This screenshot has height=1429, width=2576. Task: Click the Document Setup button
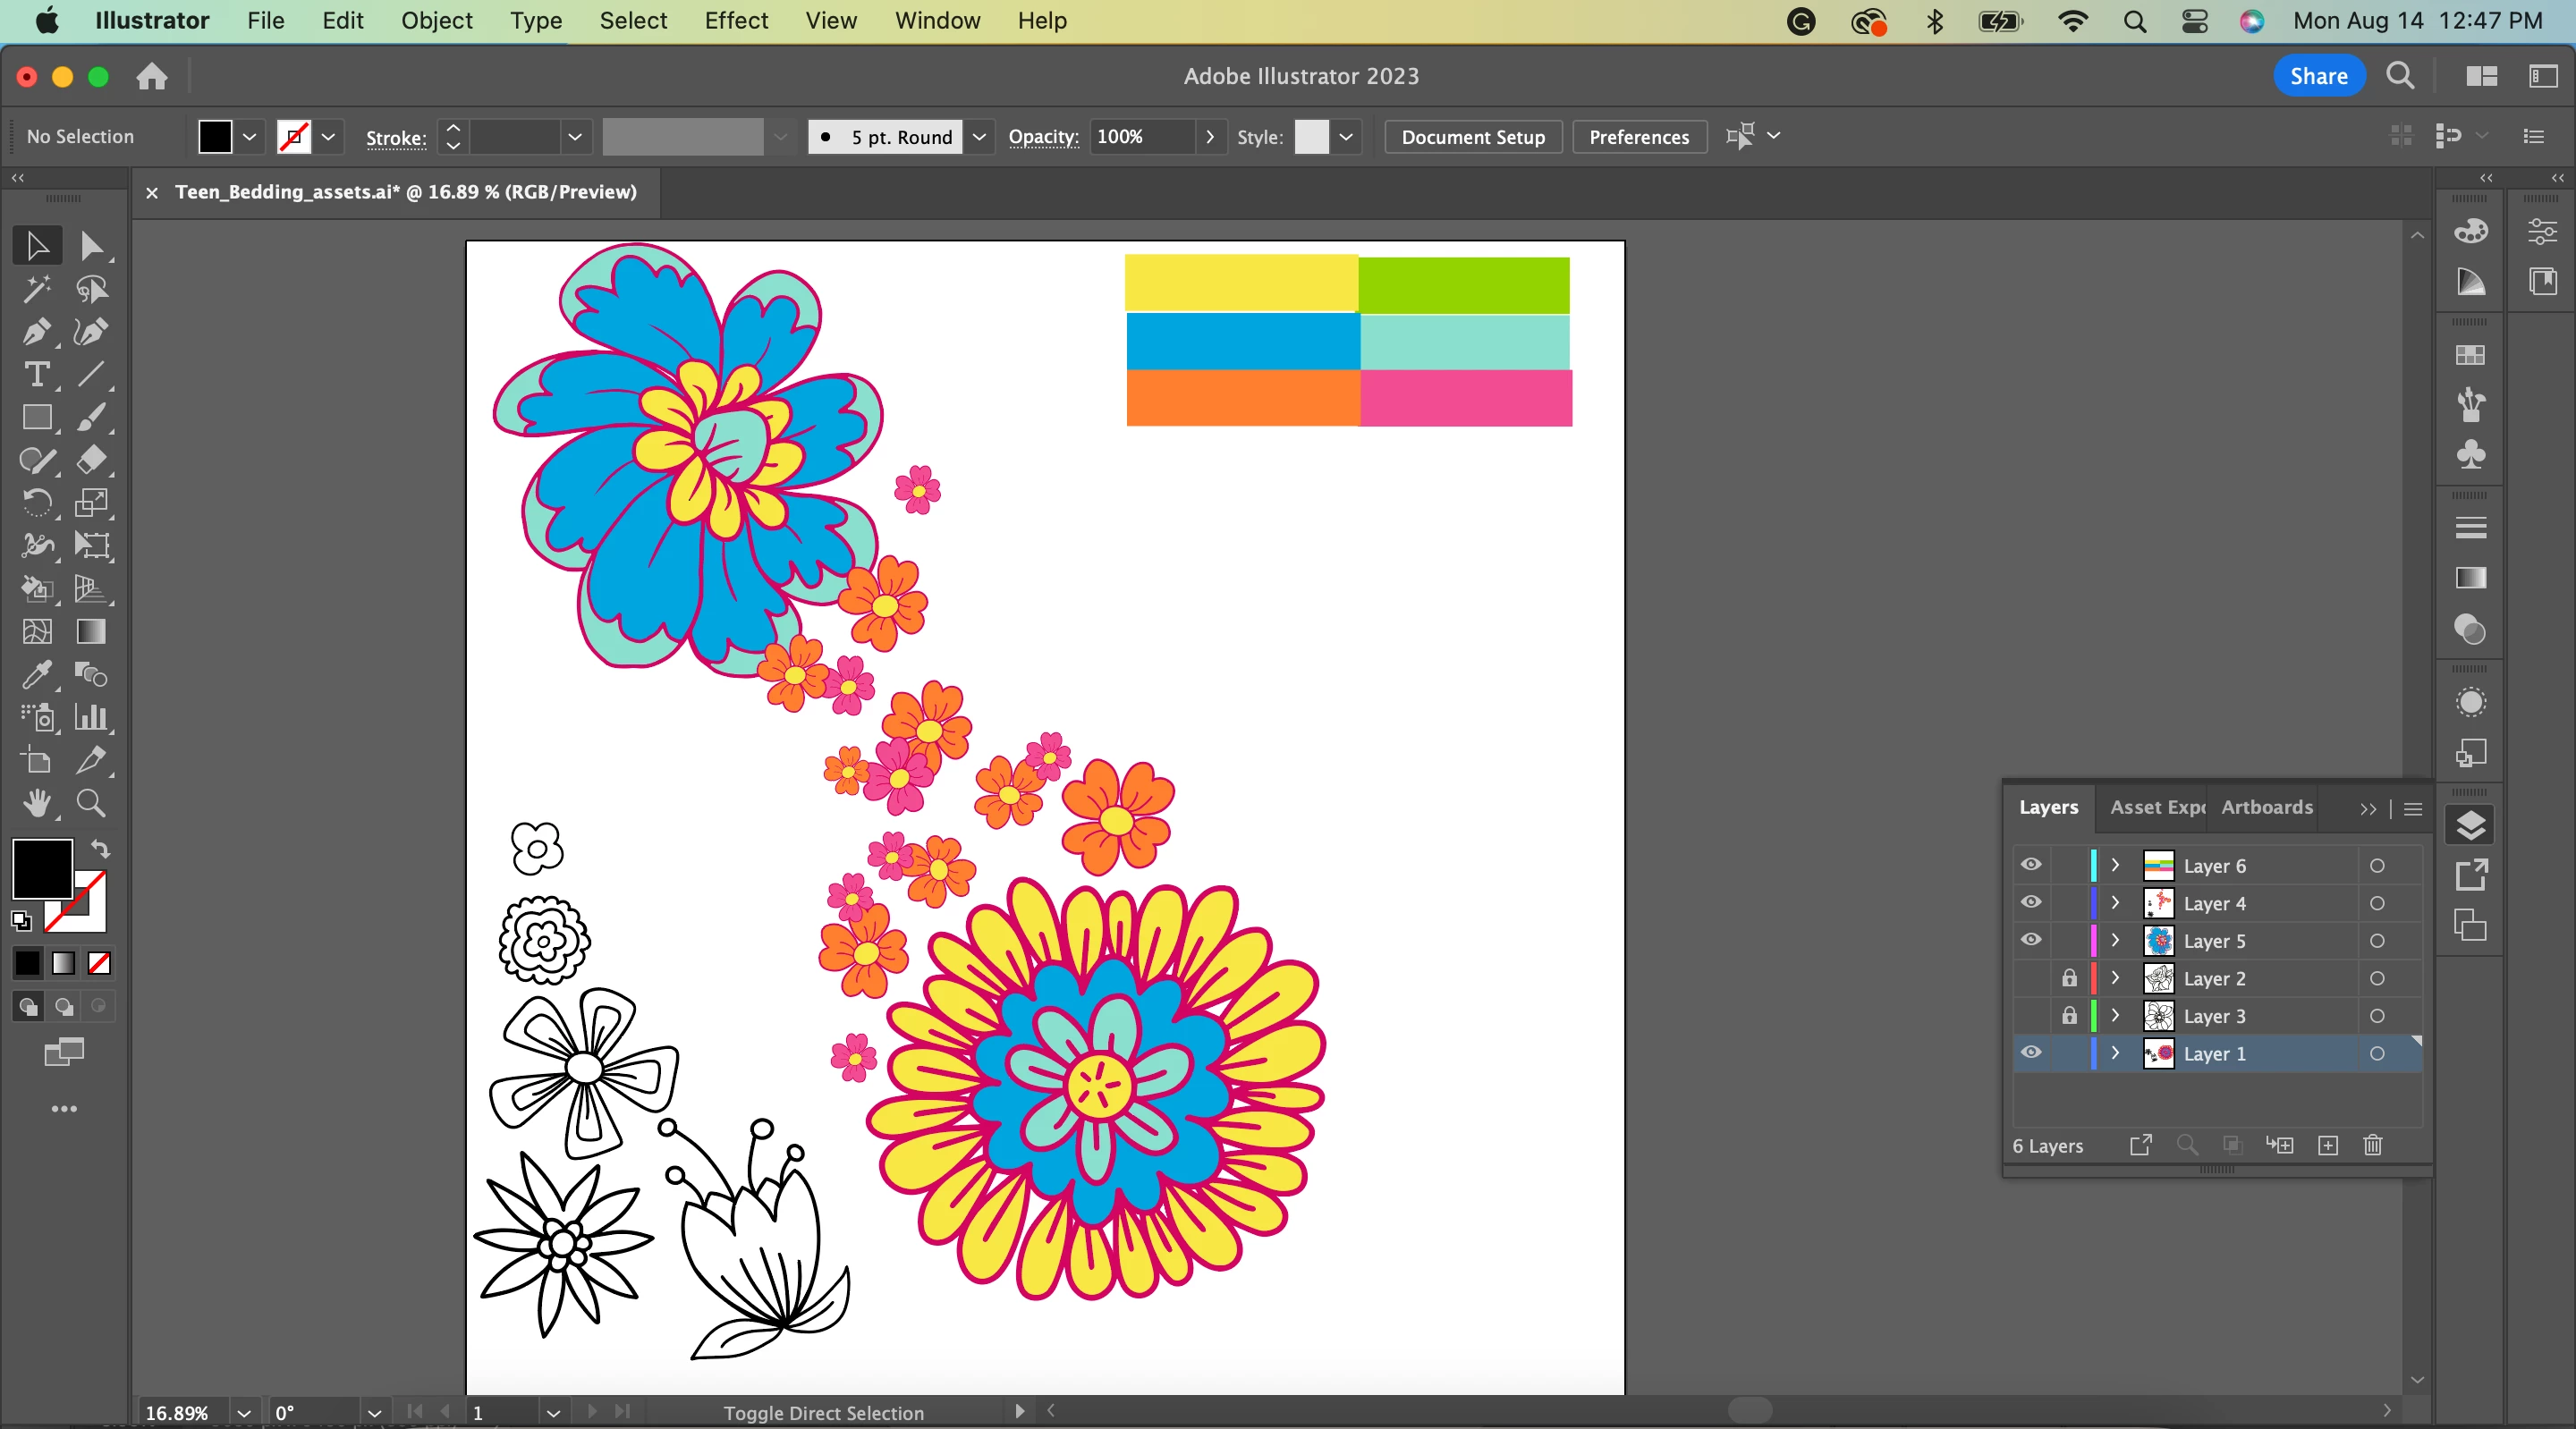[1472, 137]
